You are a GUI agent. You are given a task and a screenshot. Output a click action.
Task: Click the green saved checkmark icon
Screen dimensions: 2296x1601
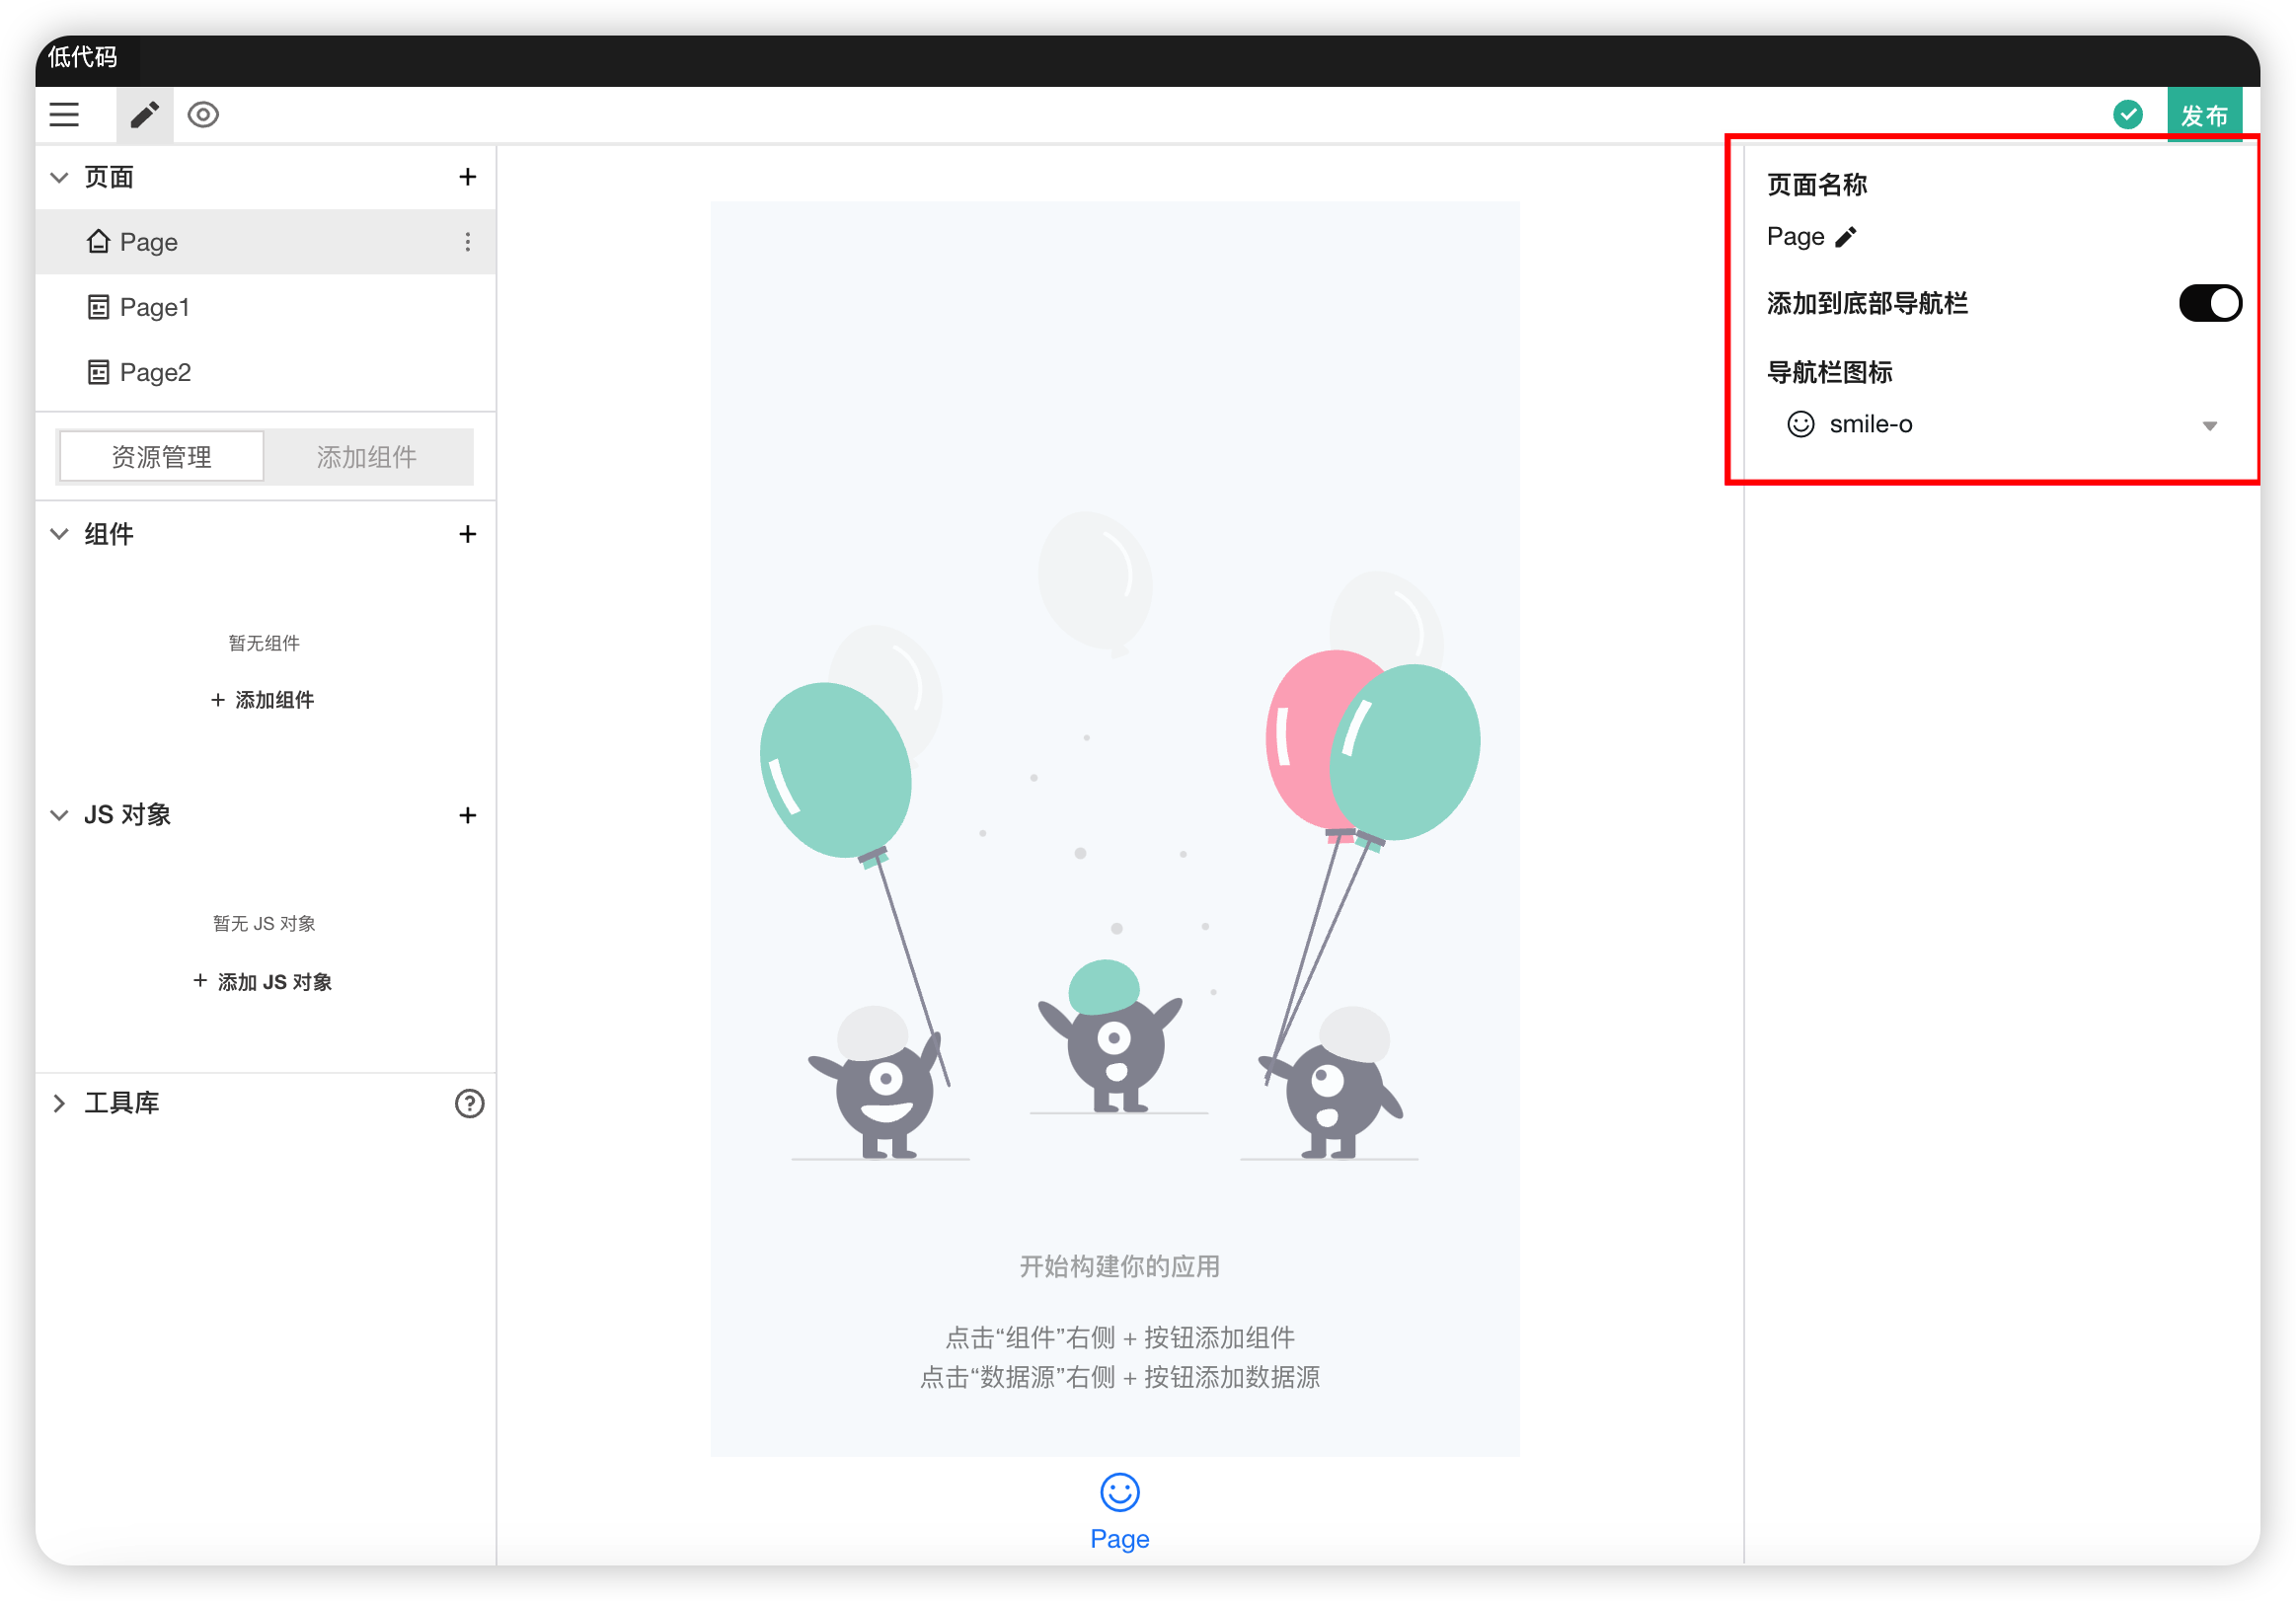(x=2127, y=114)
